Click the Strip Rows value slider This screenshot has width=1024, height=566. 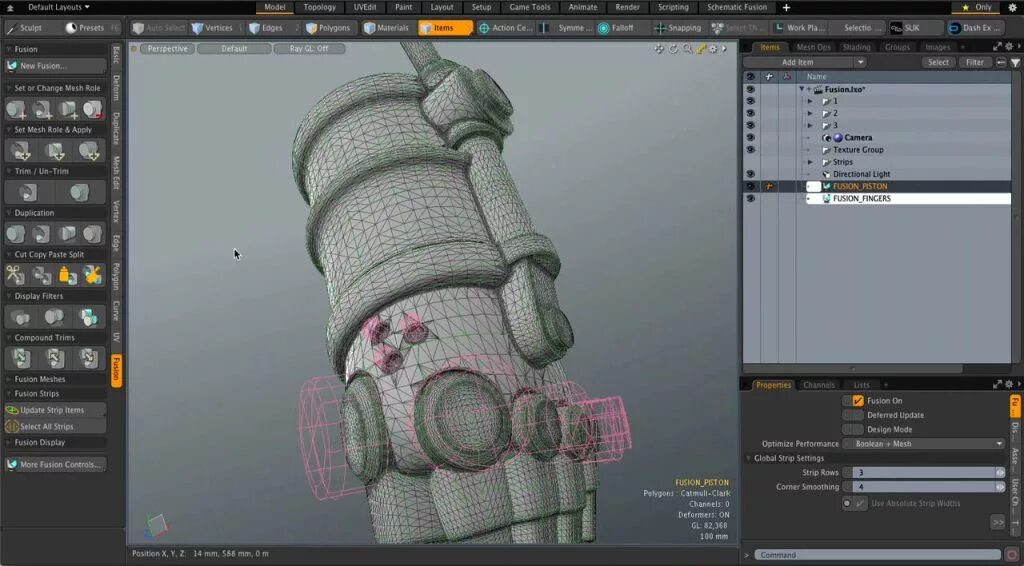pos(923,473)
